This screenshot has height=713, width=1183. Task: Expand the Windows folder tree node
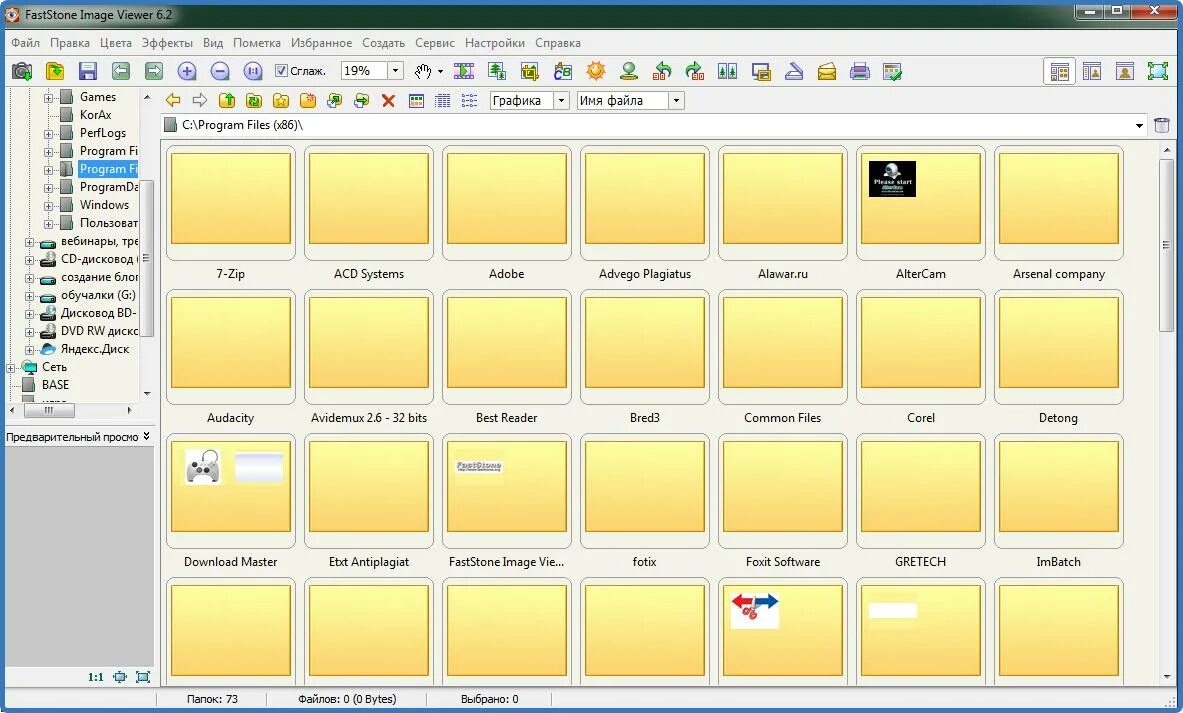pos(48,205)
